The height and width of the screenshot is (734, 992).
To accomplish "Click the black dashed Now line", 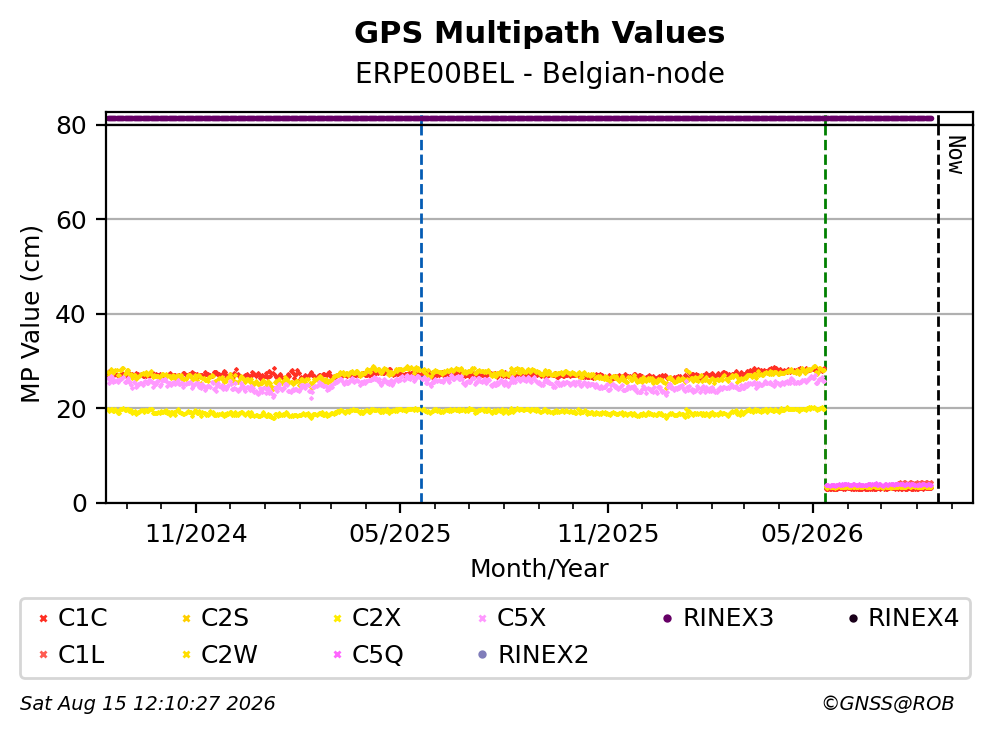I will click(x=938, y=310).
